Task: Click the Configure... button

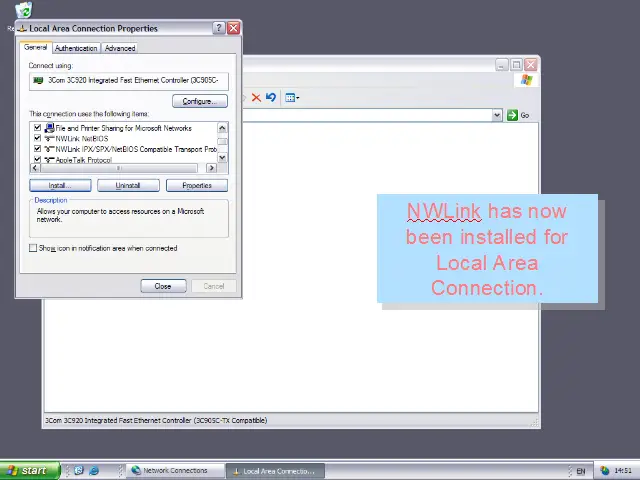Action: point(200,101)
